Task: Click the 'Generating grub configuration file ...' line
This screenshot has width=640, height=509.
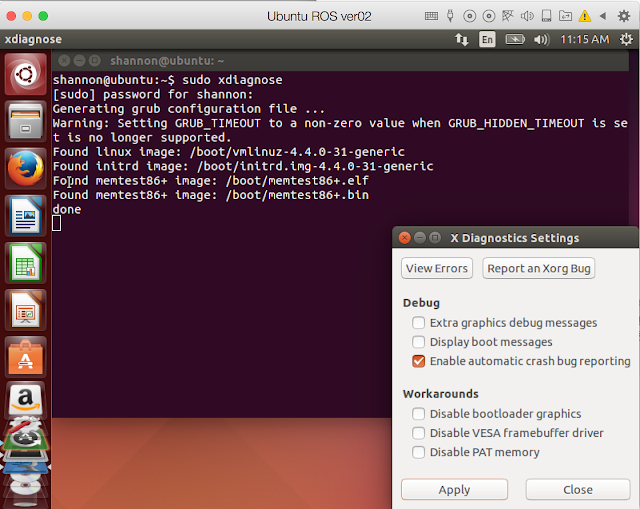Action: [x=189, y=109]
